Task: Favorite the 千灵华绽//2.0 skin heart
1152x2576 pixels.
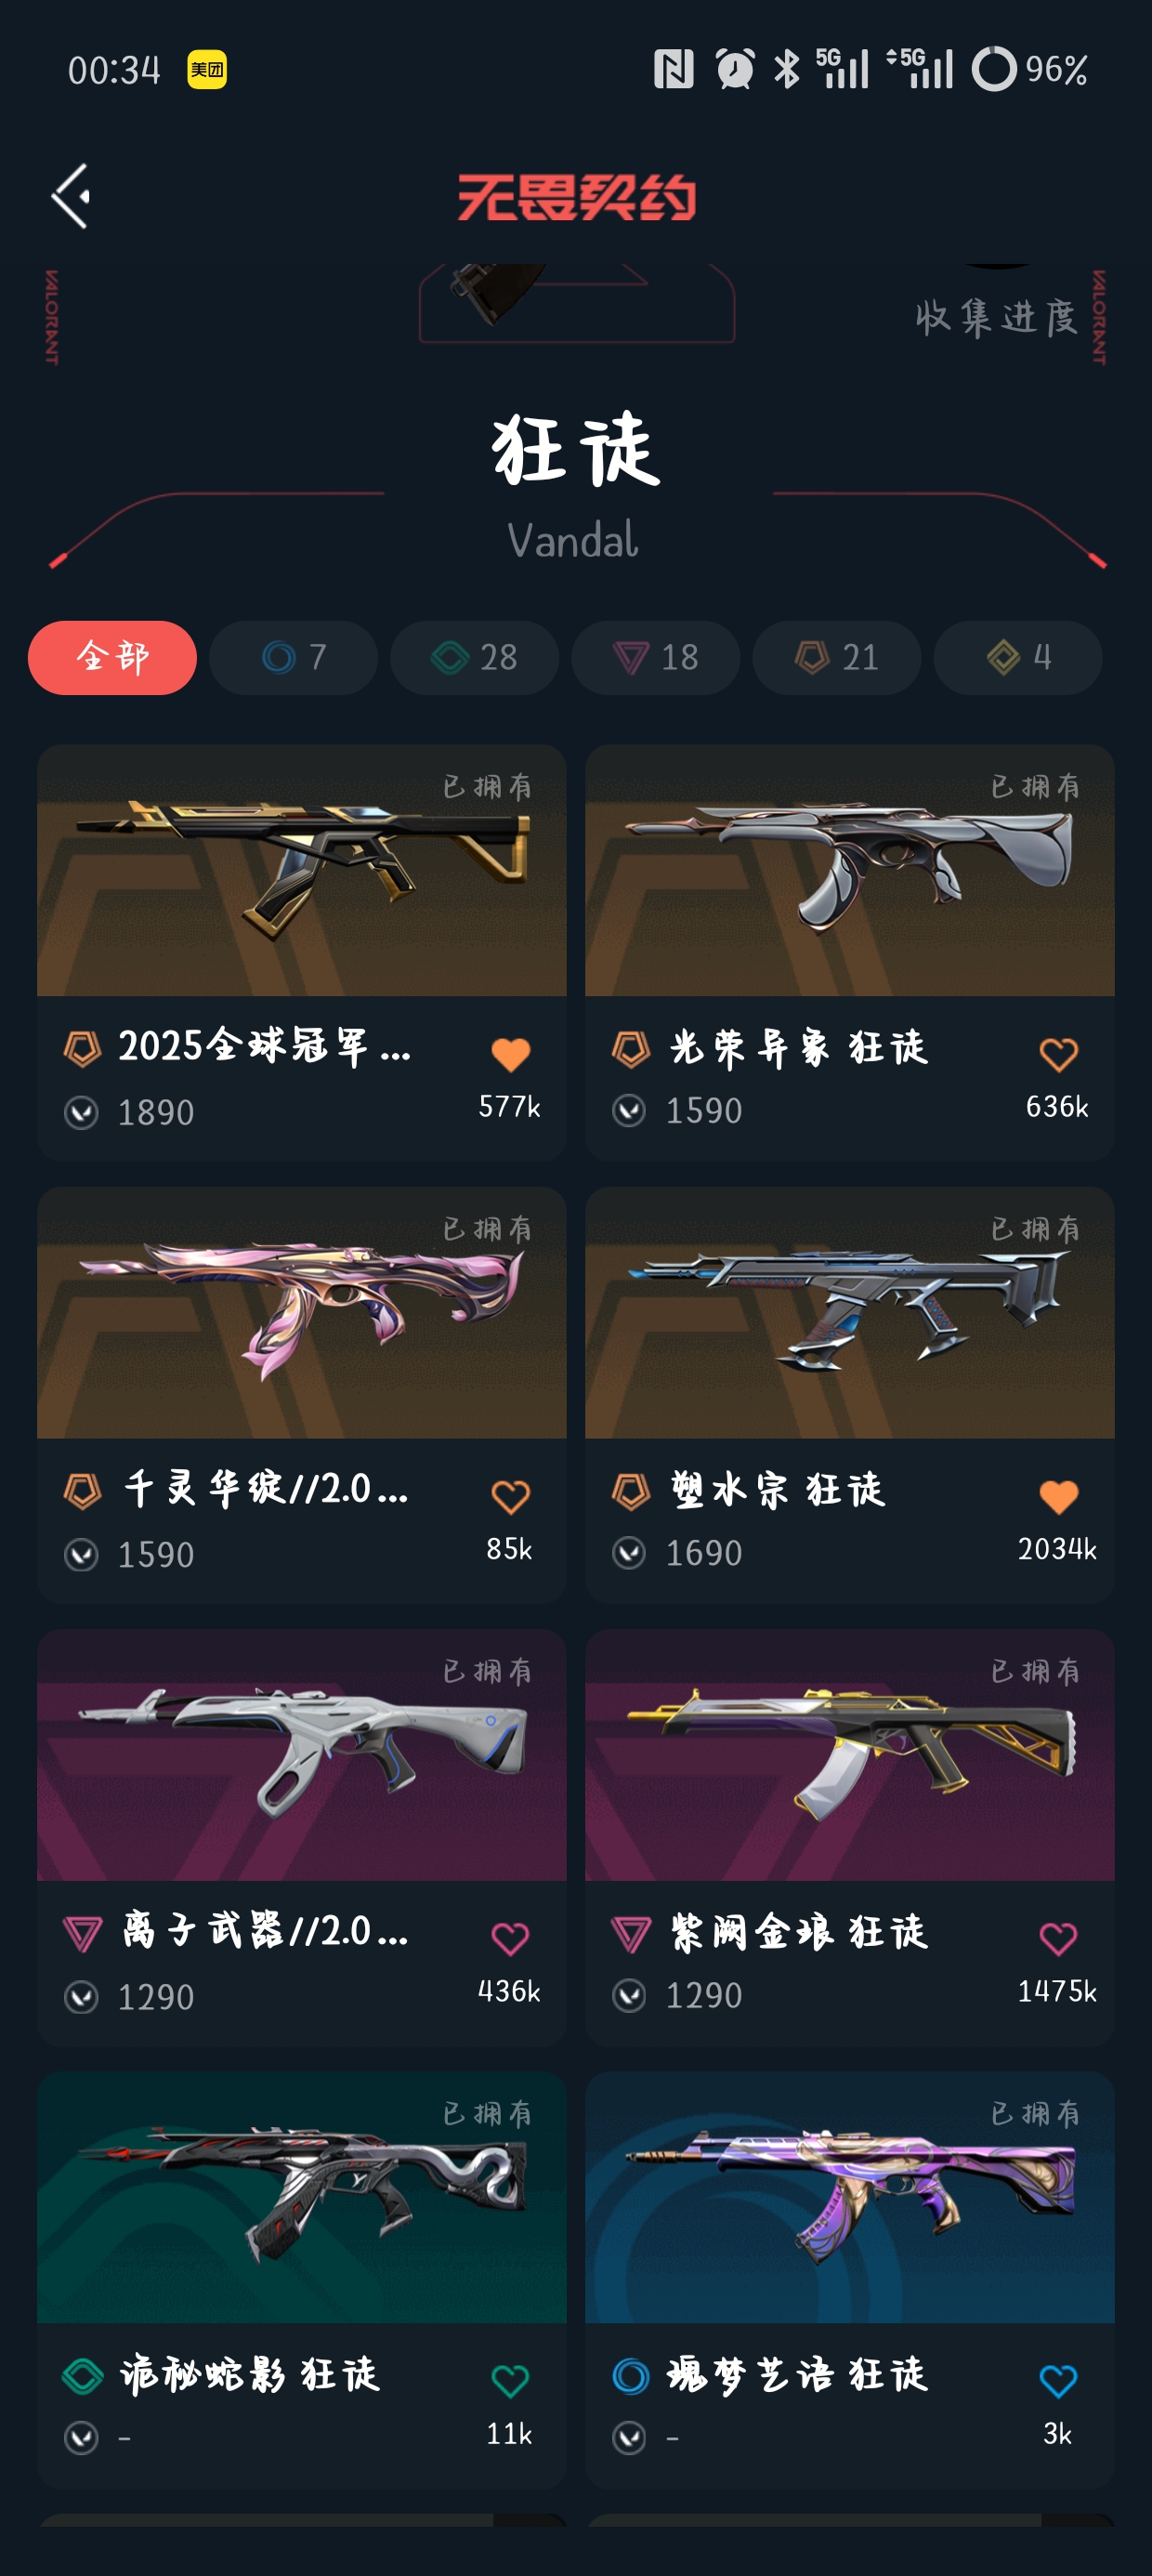Action: (510, 1497)
